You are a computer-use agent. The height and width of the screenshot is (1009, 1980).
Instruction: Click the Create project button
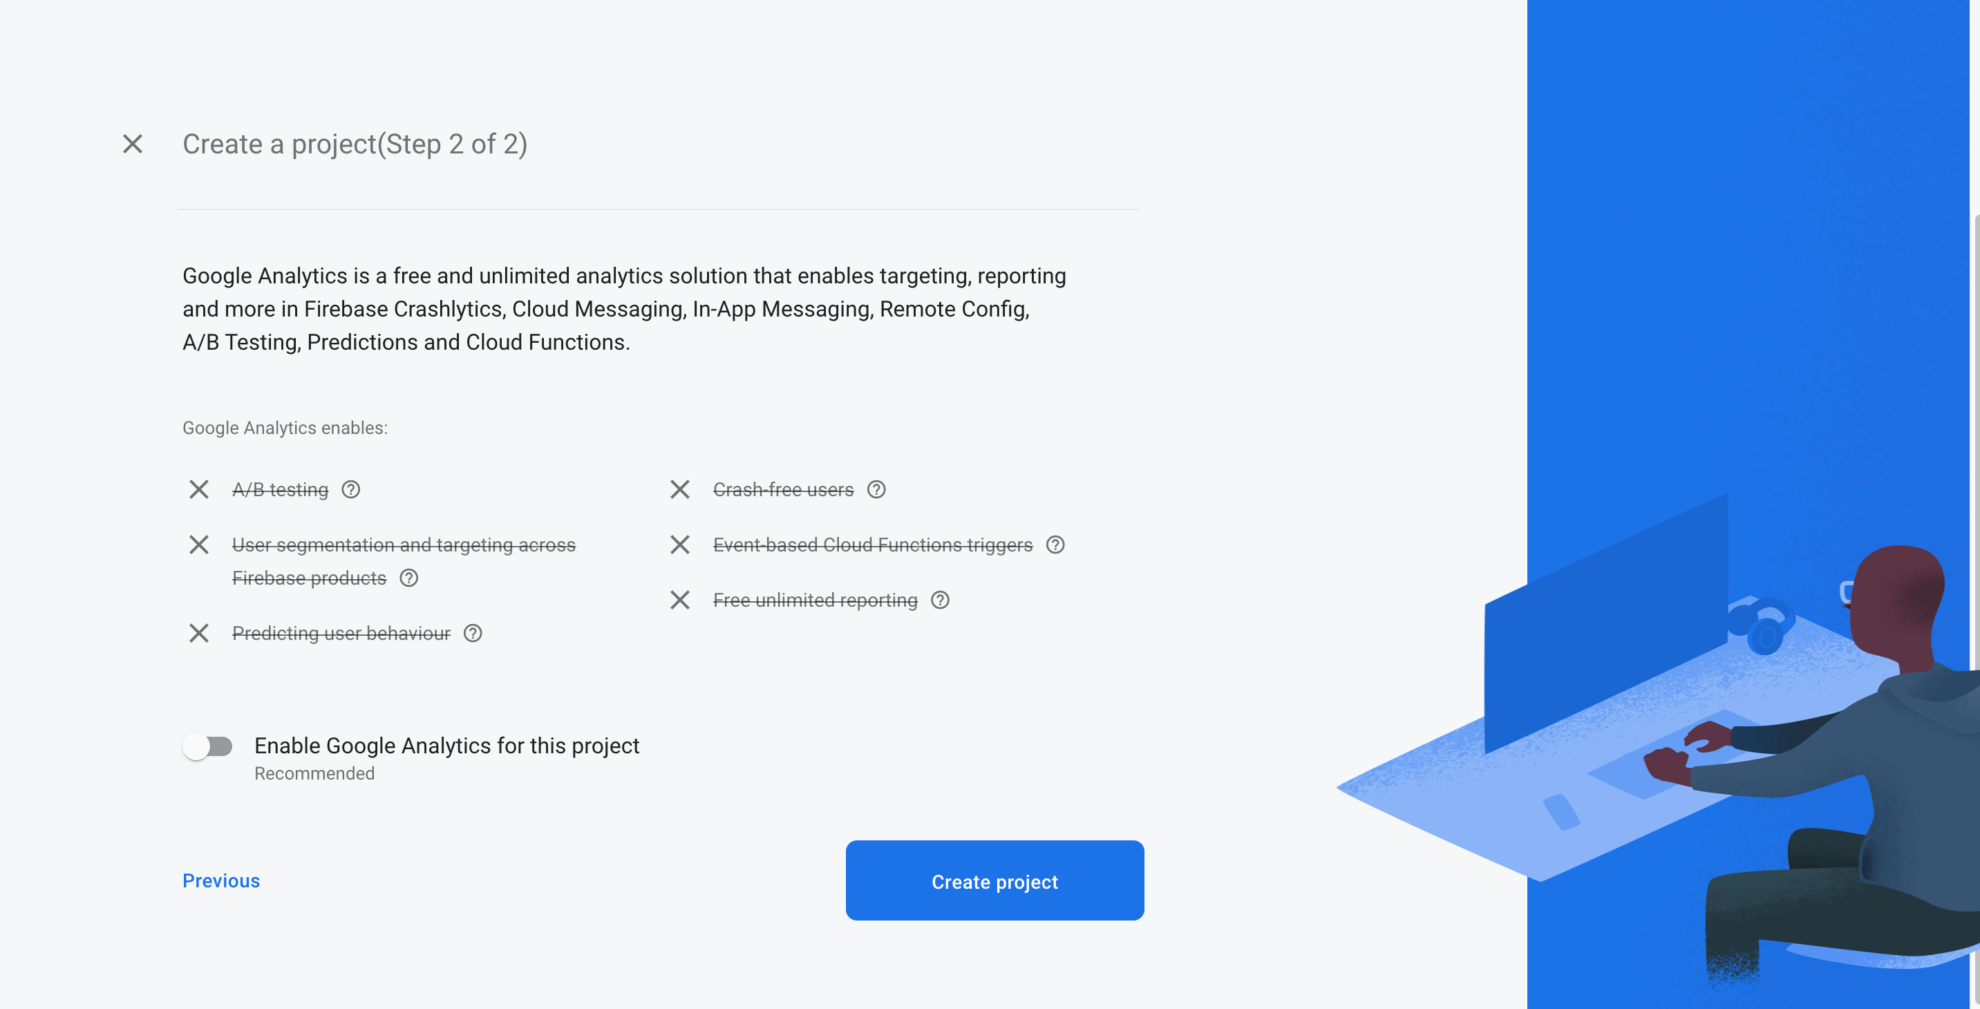point(994,881)
